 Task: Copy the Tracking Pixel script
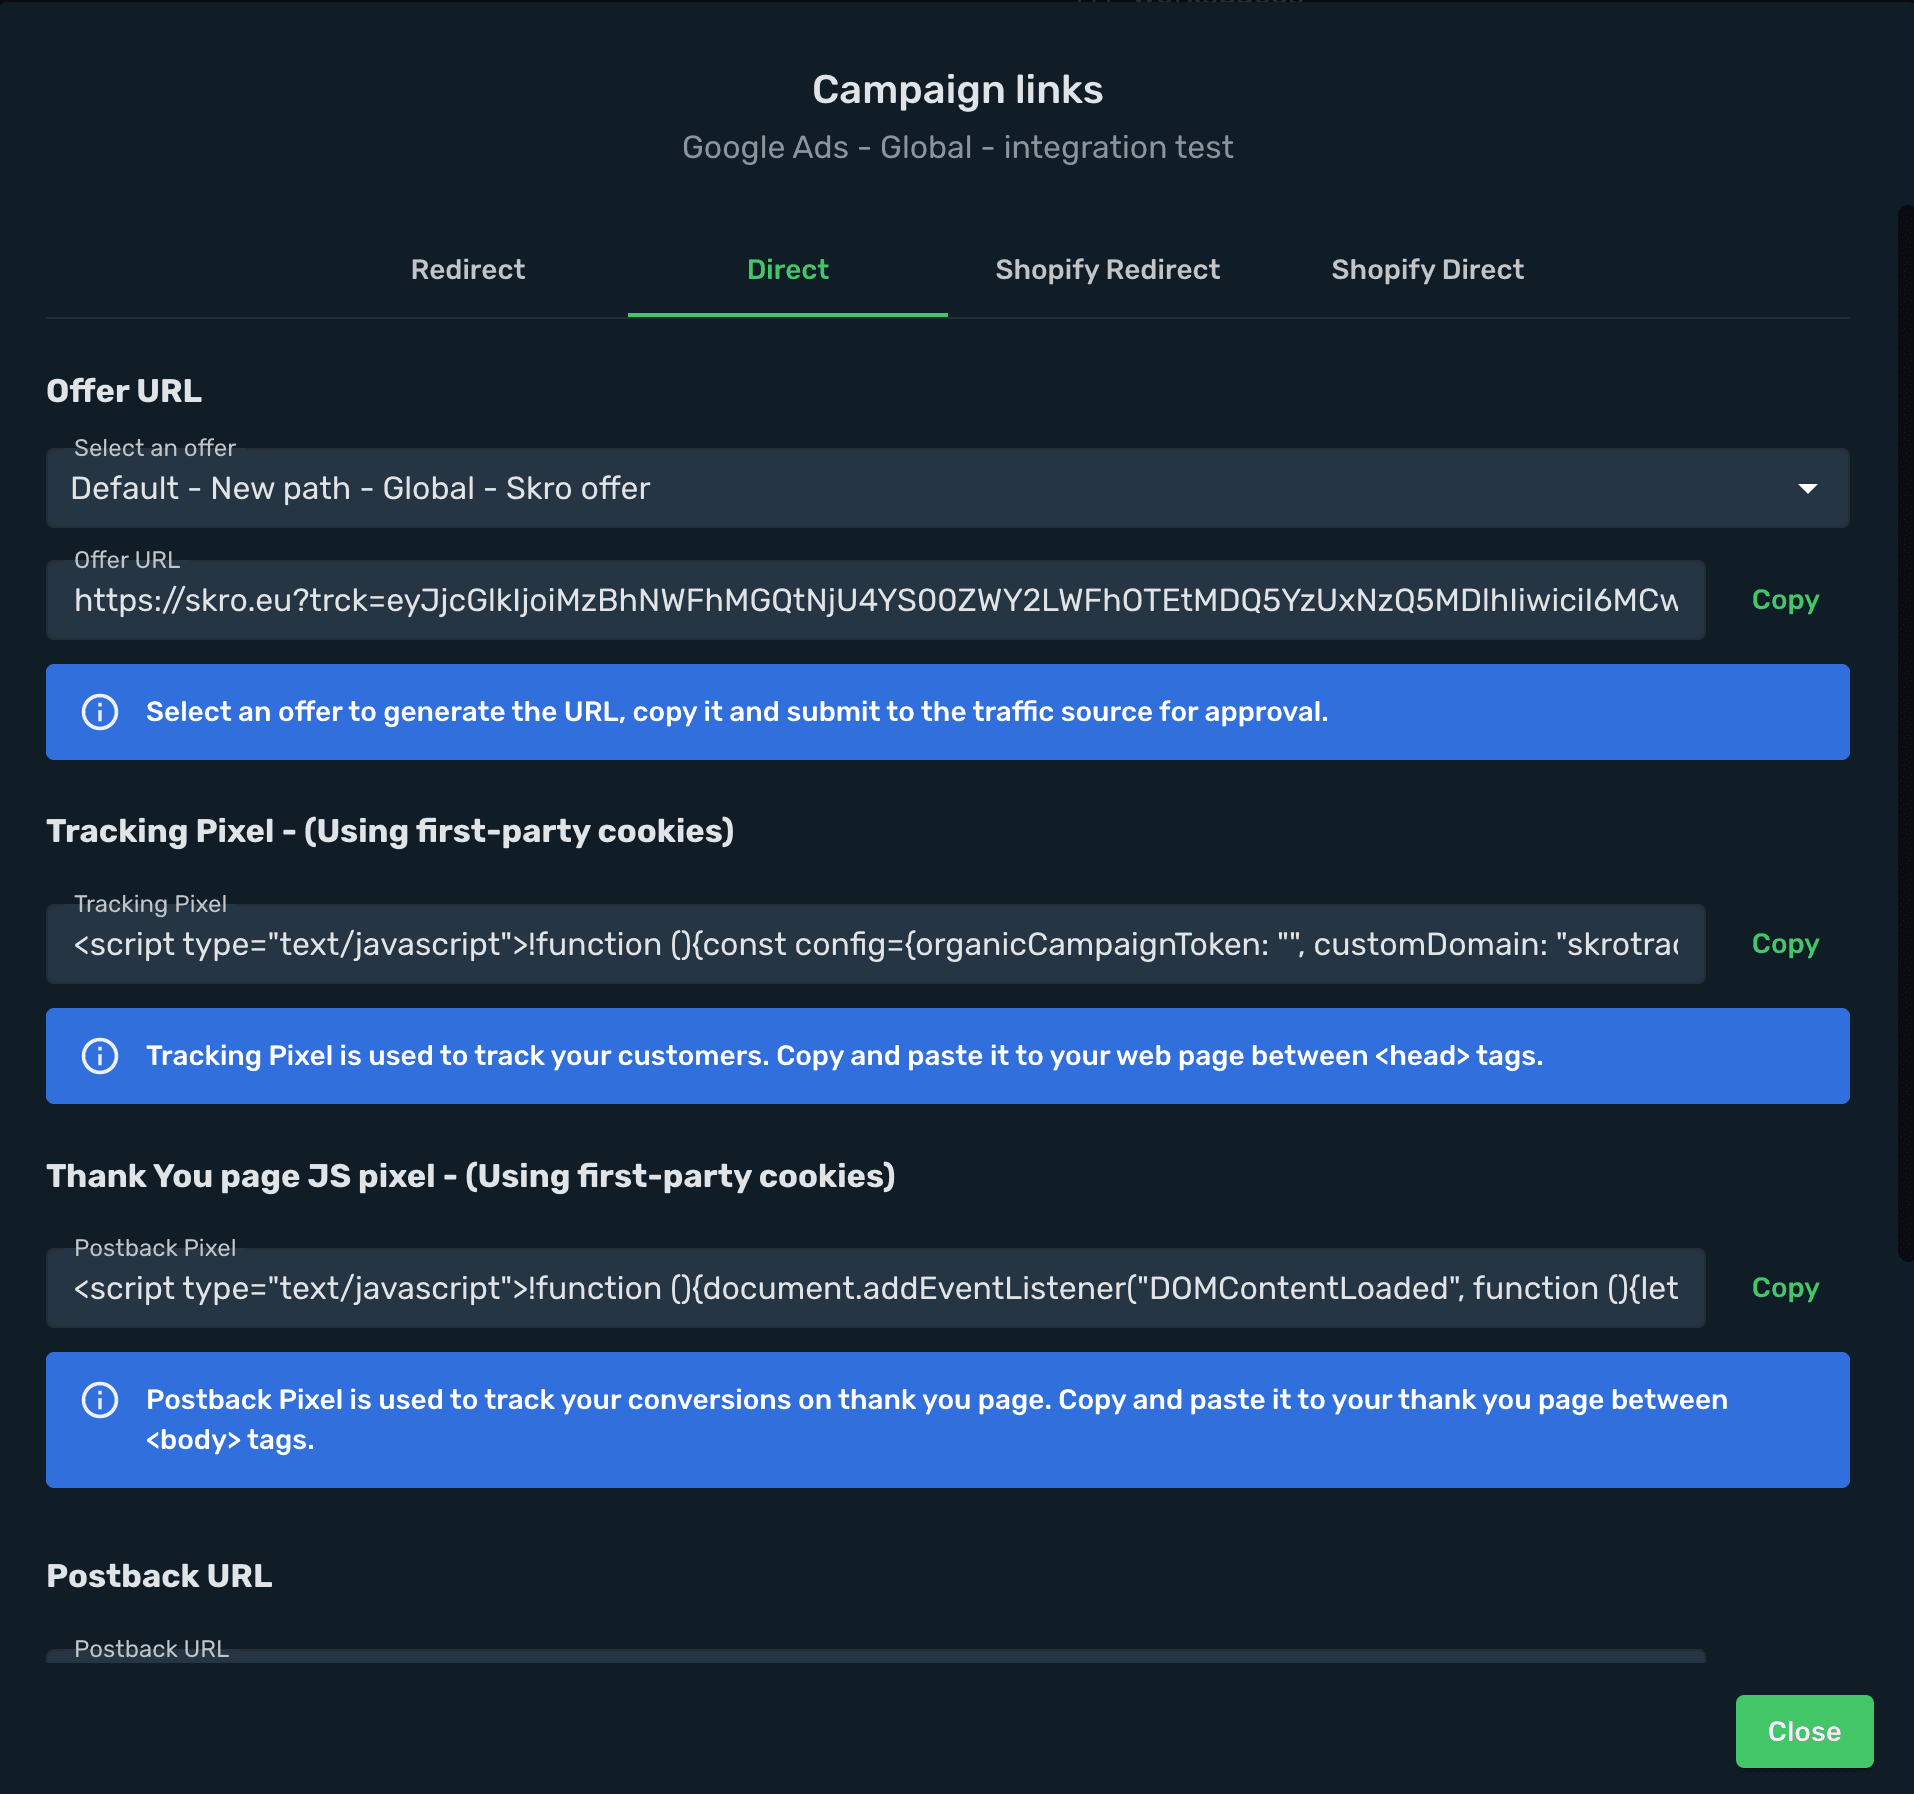(1785, 944)
